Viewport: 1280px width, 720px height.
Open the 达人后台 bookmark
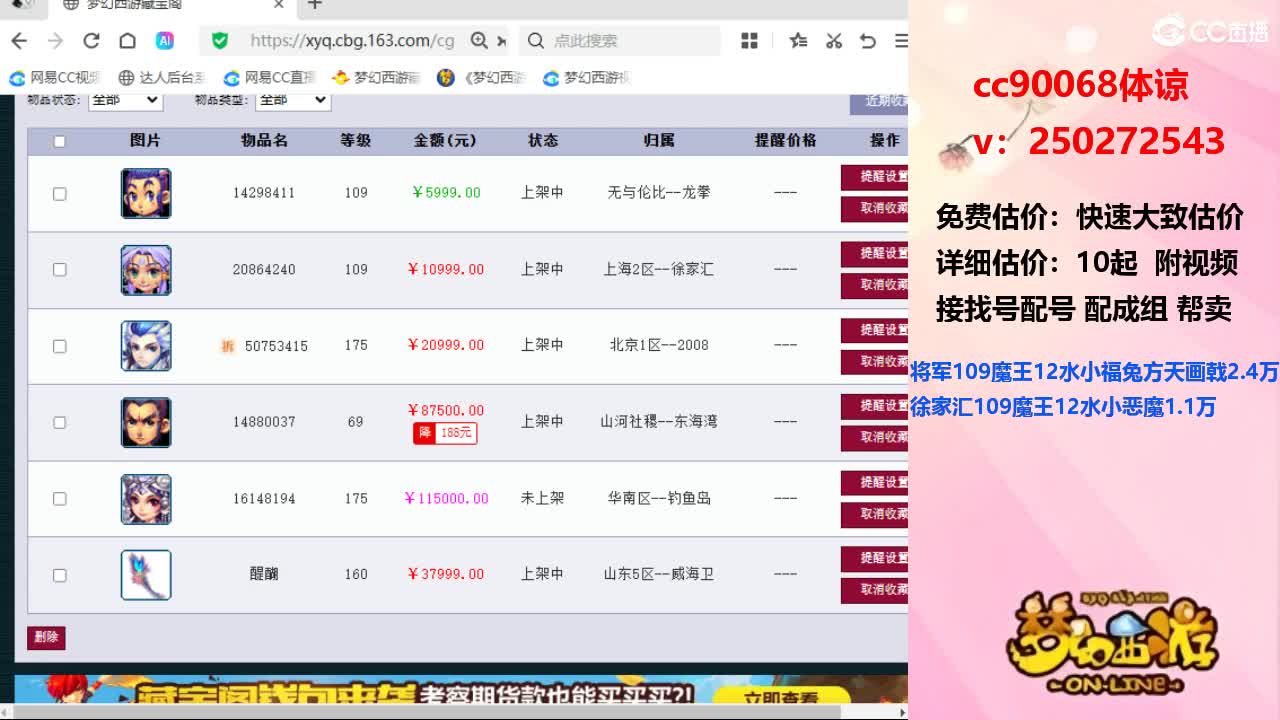pyautogui.click(x=162, y=78)
